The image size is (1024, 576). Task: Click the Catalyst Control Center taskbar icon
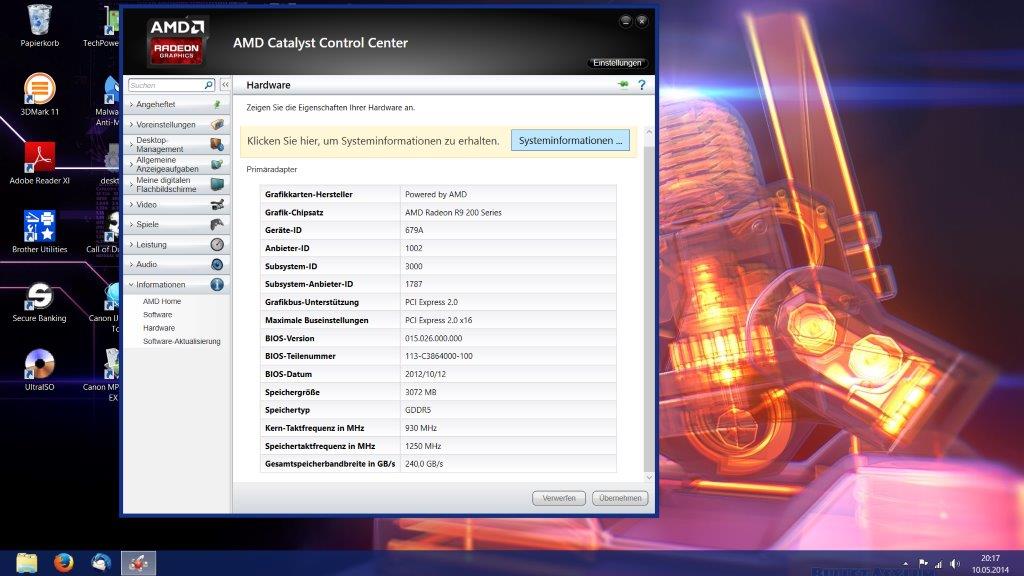click(x=138, y=563)
